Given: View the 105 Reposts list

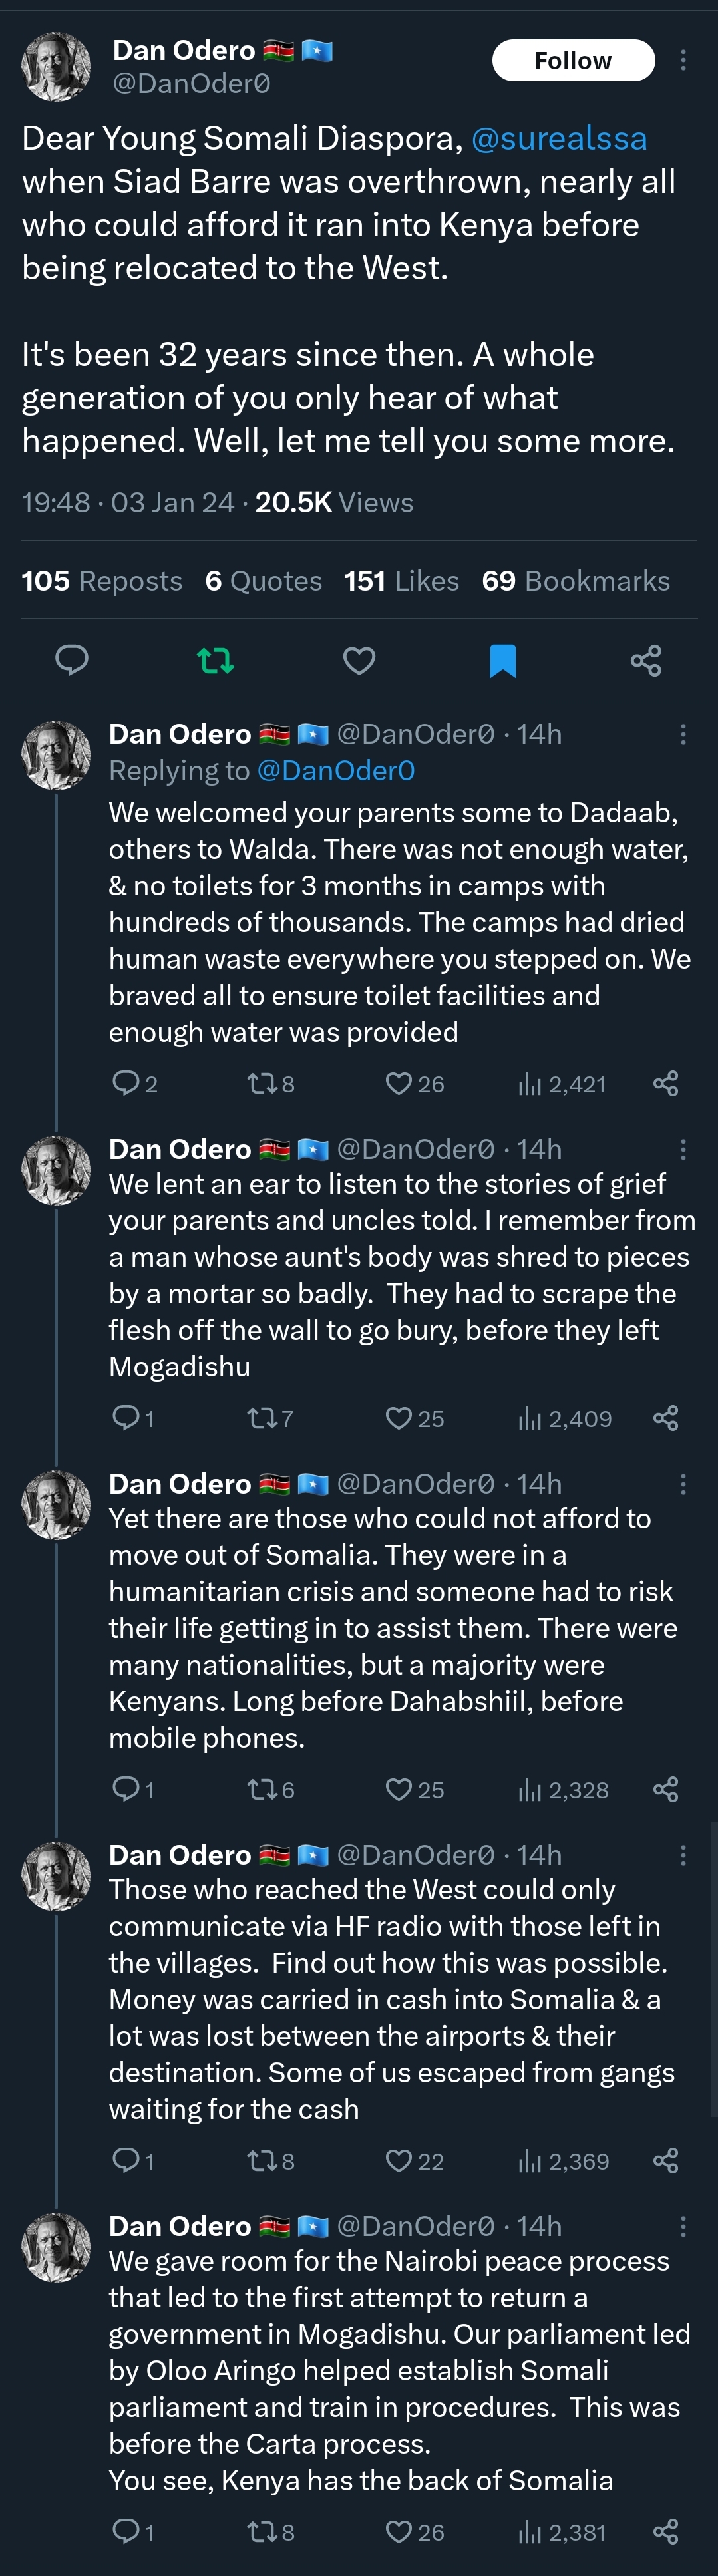Looking at the screenshot, I should click(102, 581).
